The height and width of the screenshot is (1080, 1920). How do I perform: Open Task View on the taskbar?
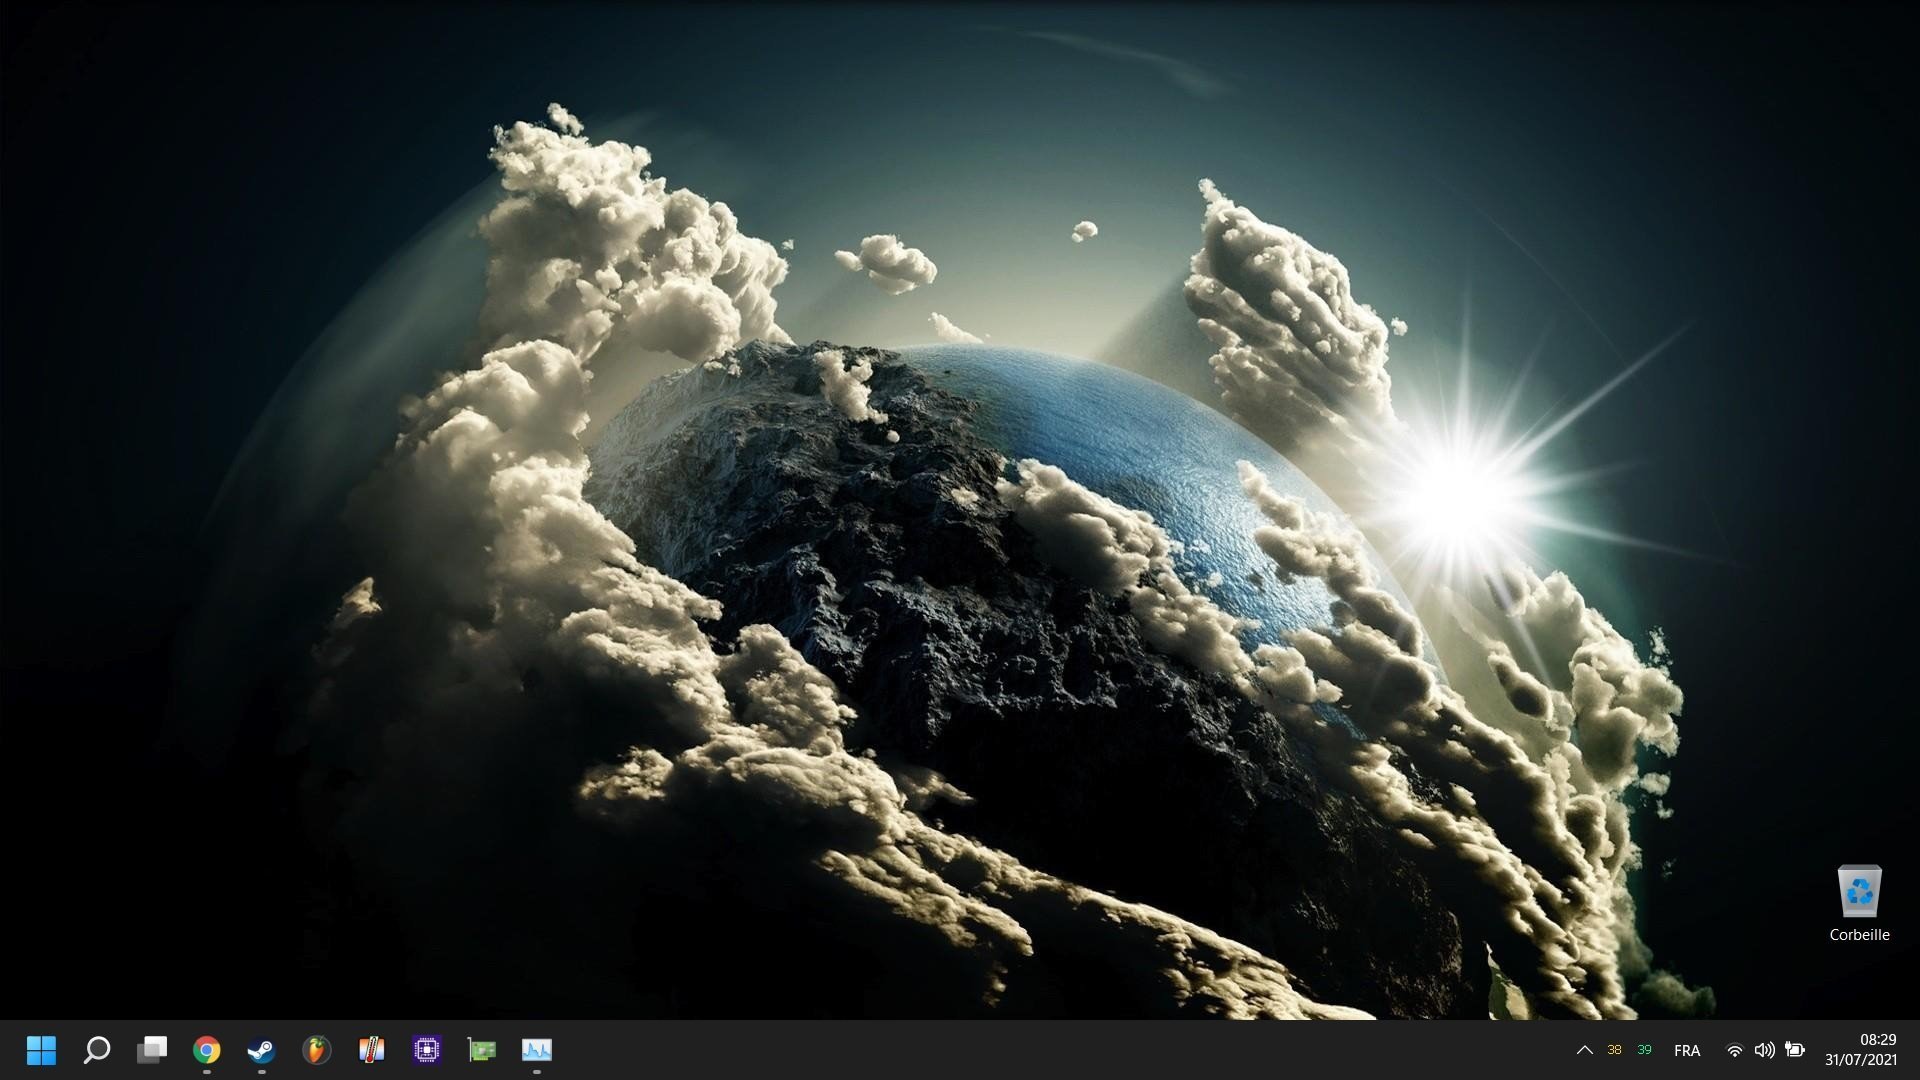click(152, 1050)
